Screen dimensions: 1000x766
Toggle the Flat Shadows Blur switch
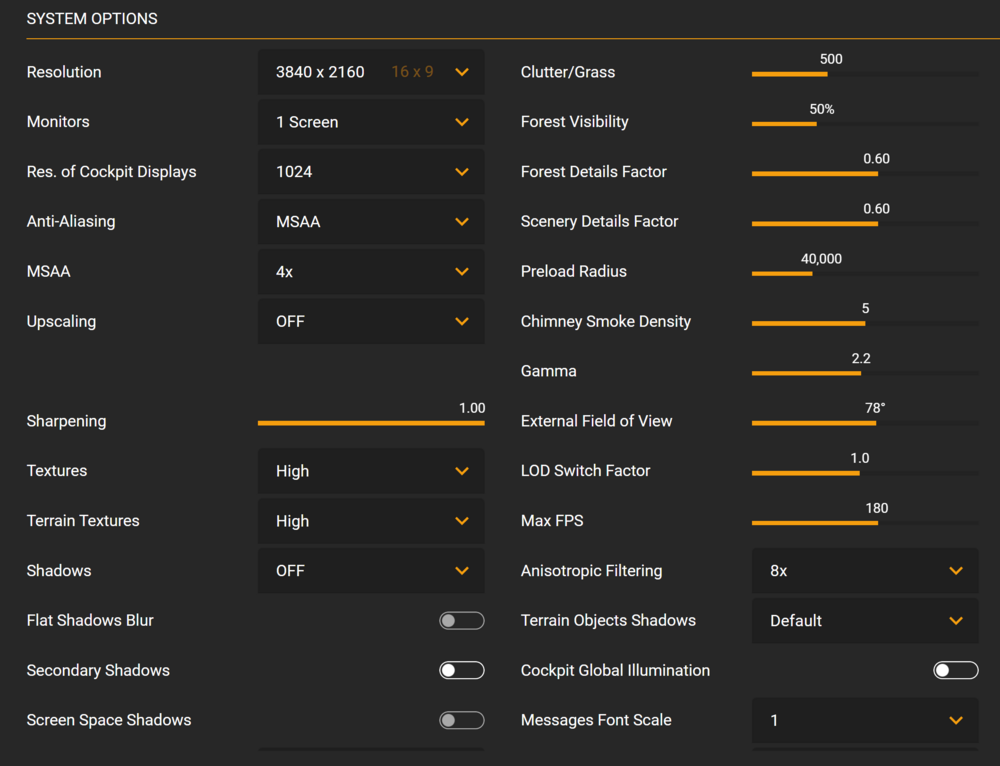tap(461, 621)
